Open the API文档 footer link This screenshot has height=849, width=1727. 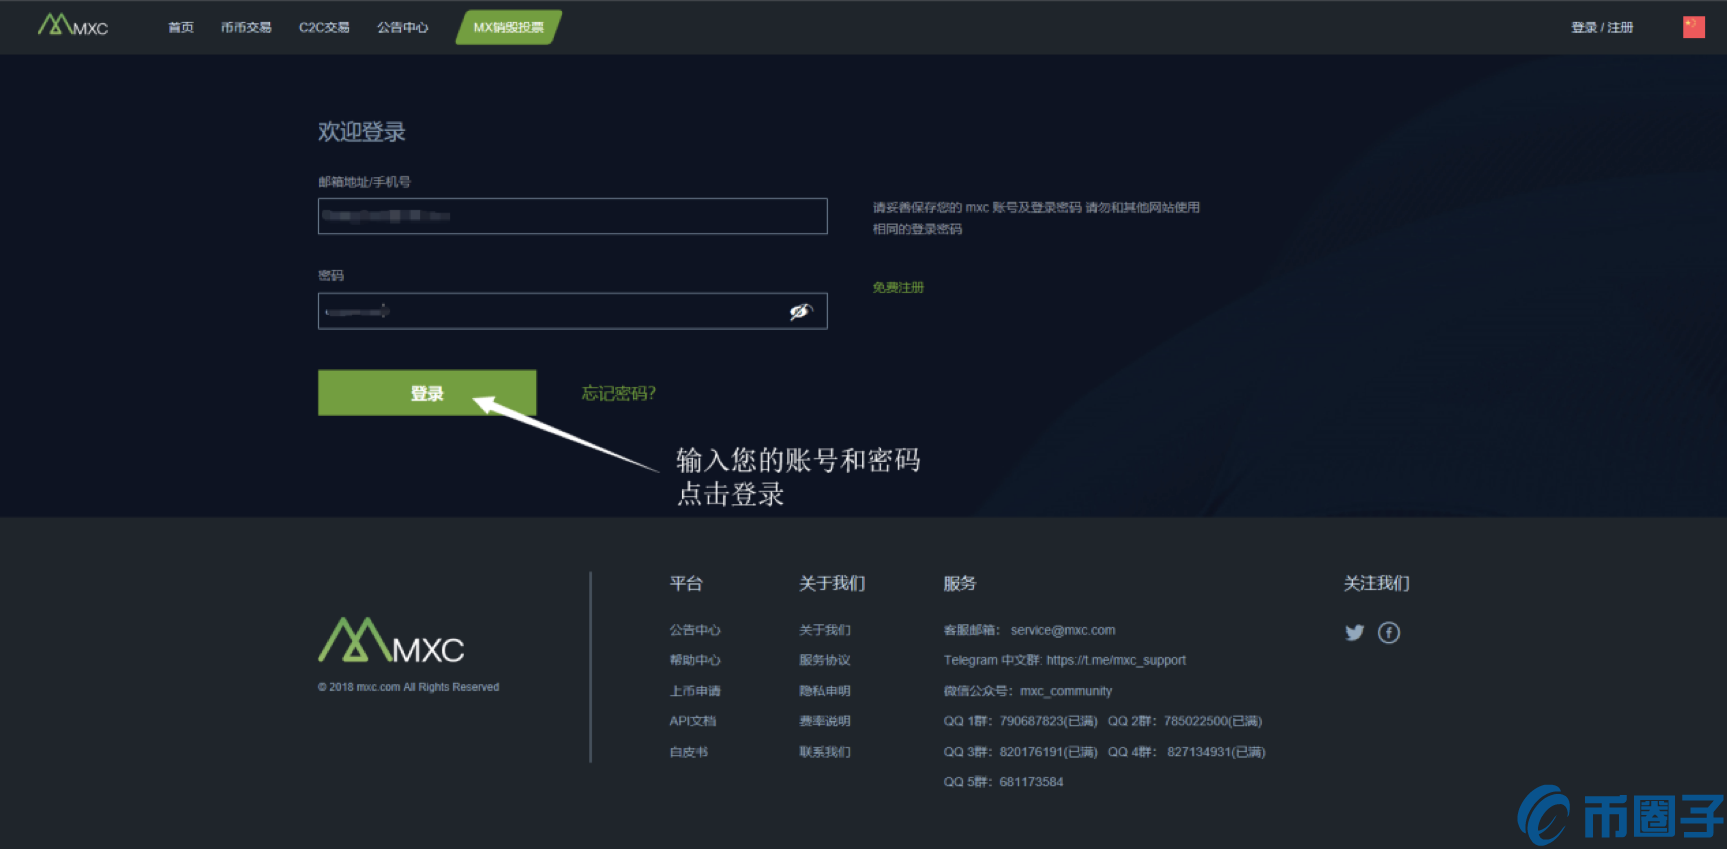[693, 721]
